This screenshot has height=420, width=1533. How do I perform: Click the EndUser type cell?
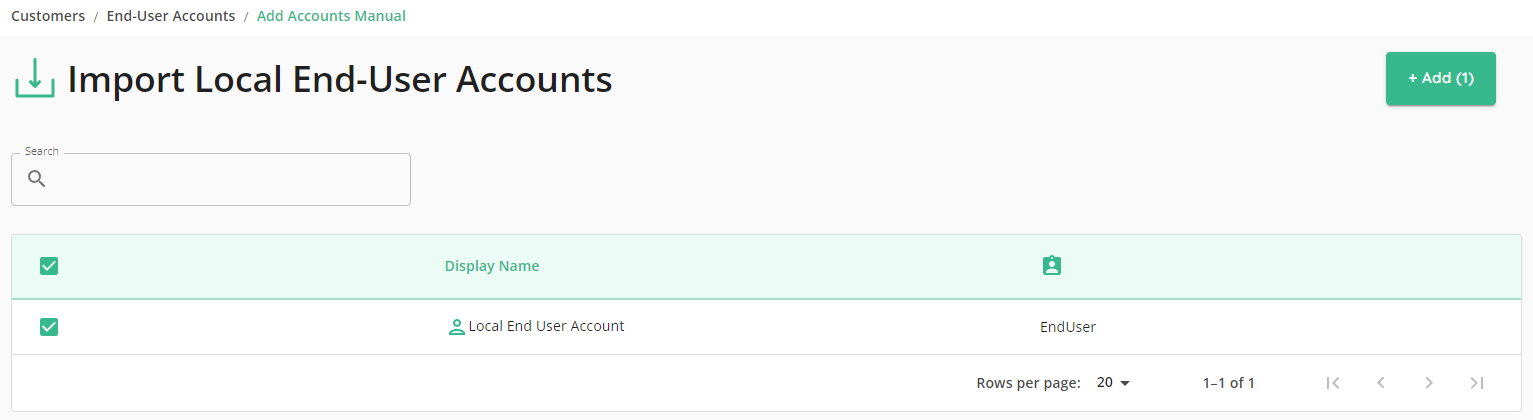pos(1068,327)
